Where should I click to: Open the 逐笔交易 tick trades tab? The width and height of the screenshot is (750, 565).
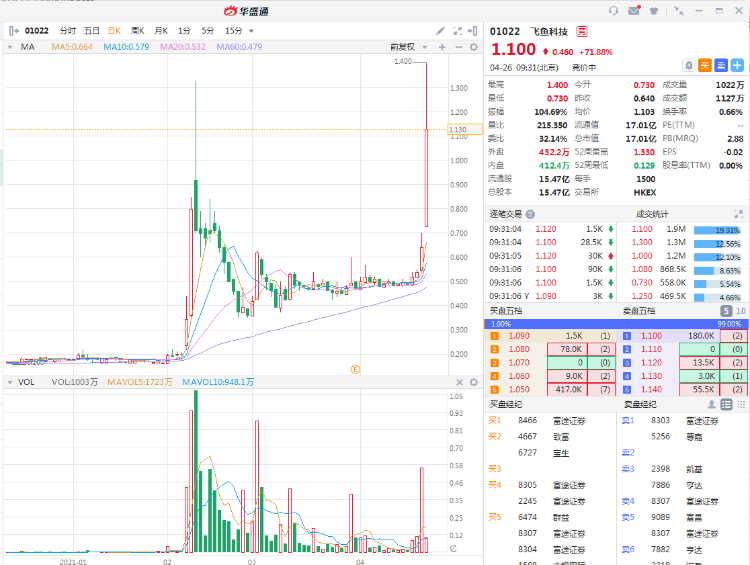tap(506, 214)
